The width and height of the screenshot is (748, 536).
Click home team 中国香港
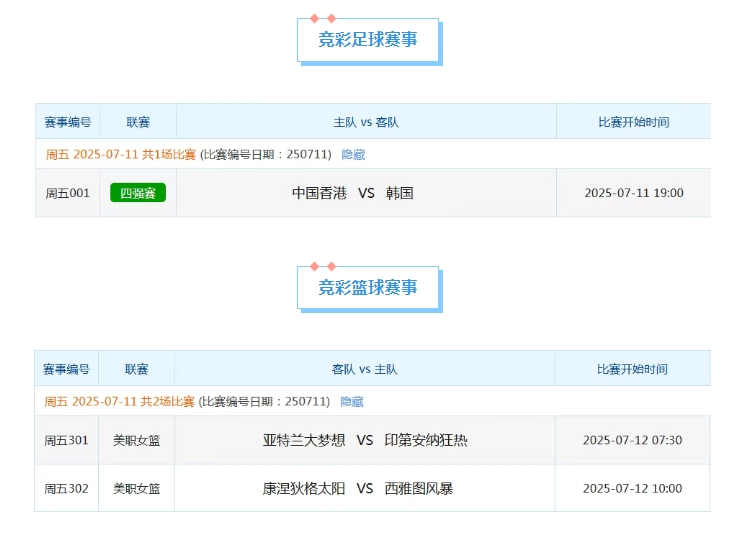click(x=319, y=193)
